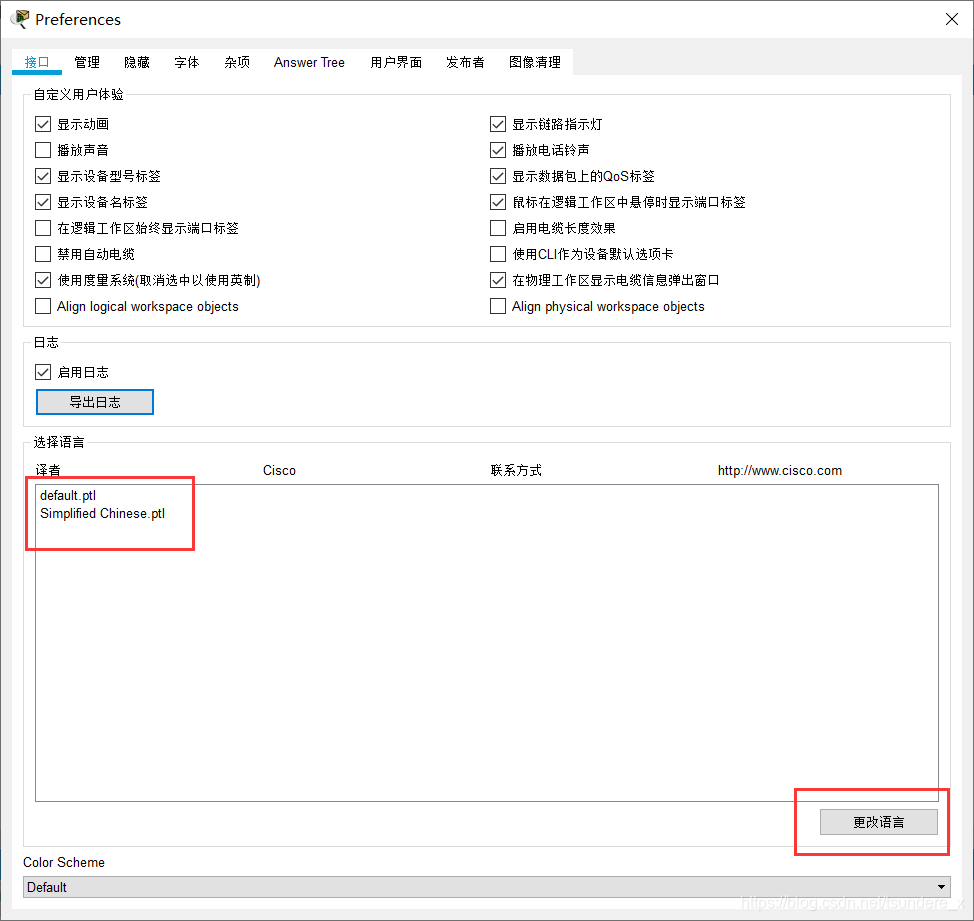
Task: Enable 在逻辑工作区始终显示端口标签 checkbox
Action: click(x=43, y=229)
